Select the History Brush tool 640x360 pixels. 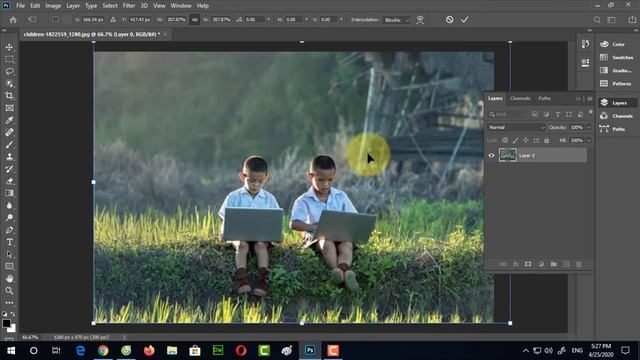(x=9, y=169)
